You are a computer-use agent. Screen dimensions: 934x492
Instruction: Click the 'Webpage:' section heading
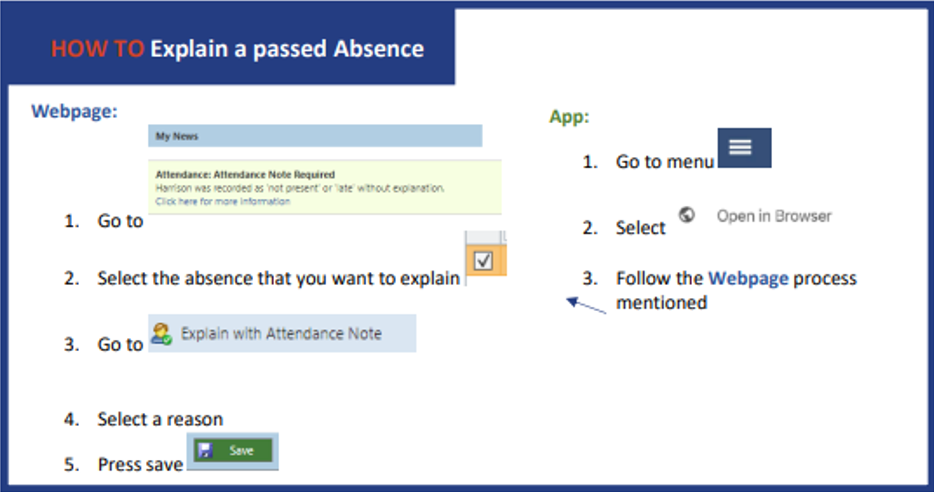(x=74, y=111)
